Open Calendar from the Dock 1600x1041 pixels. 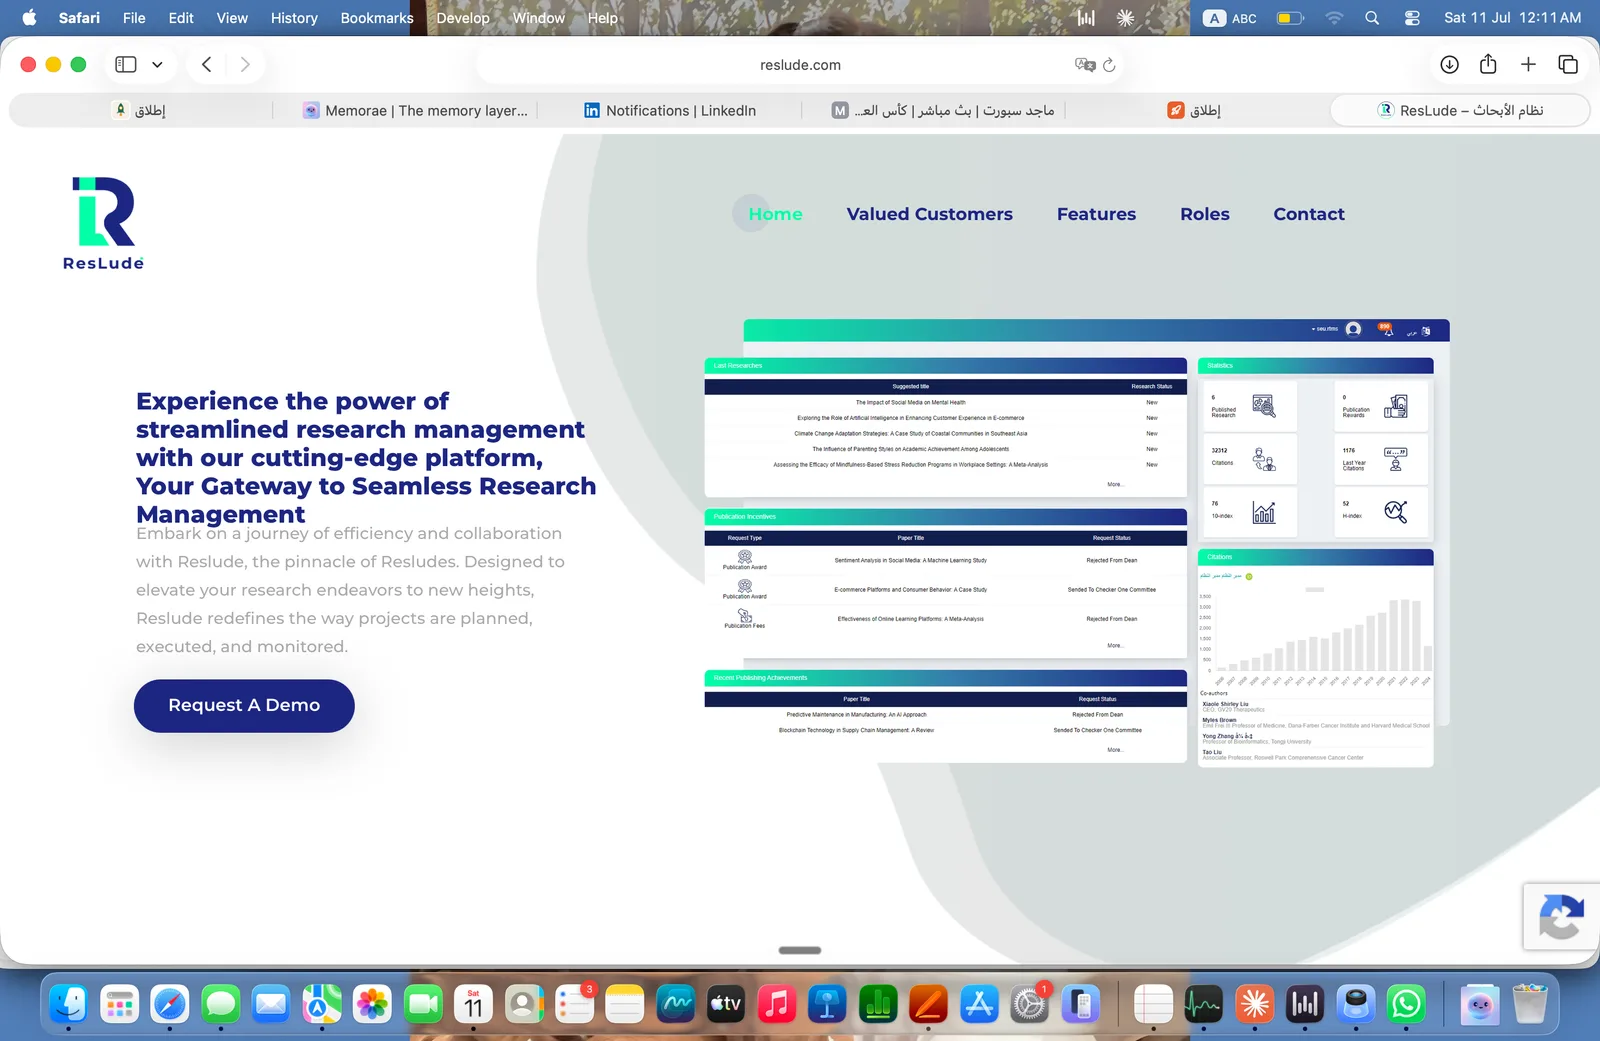click(474, 1003)
